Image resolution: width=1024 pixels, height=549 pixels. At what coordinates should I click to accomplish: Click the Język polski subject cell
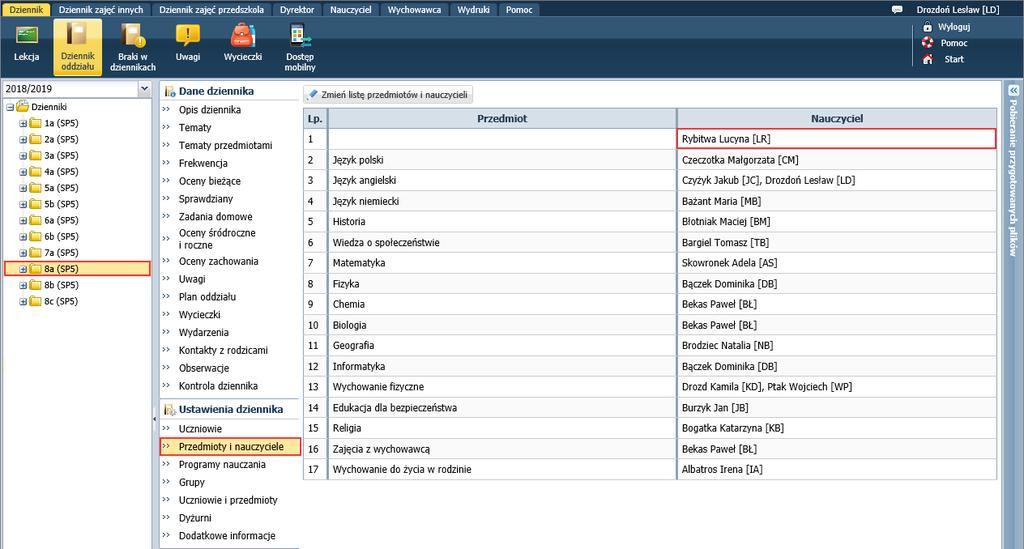pyautogui.click(x=502, y=160)
